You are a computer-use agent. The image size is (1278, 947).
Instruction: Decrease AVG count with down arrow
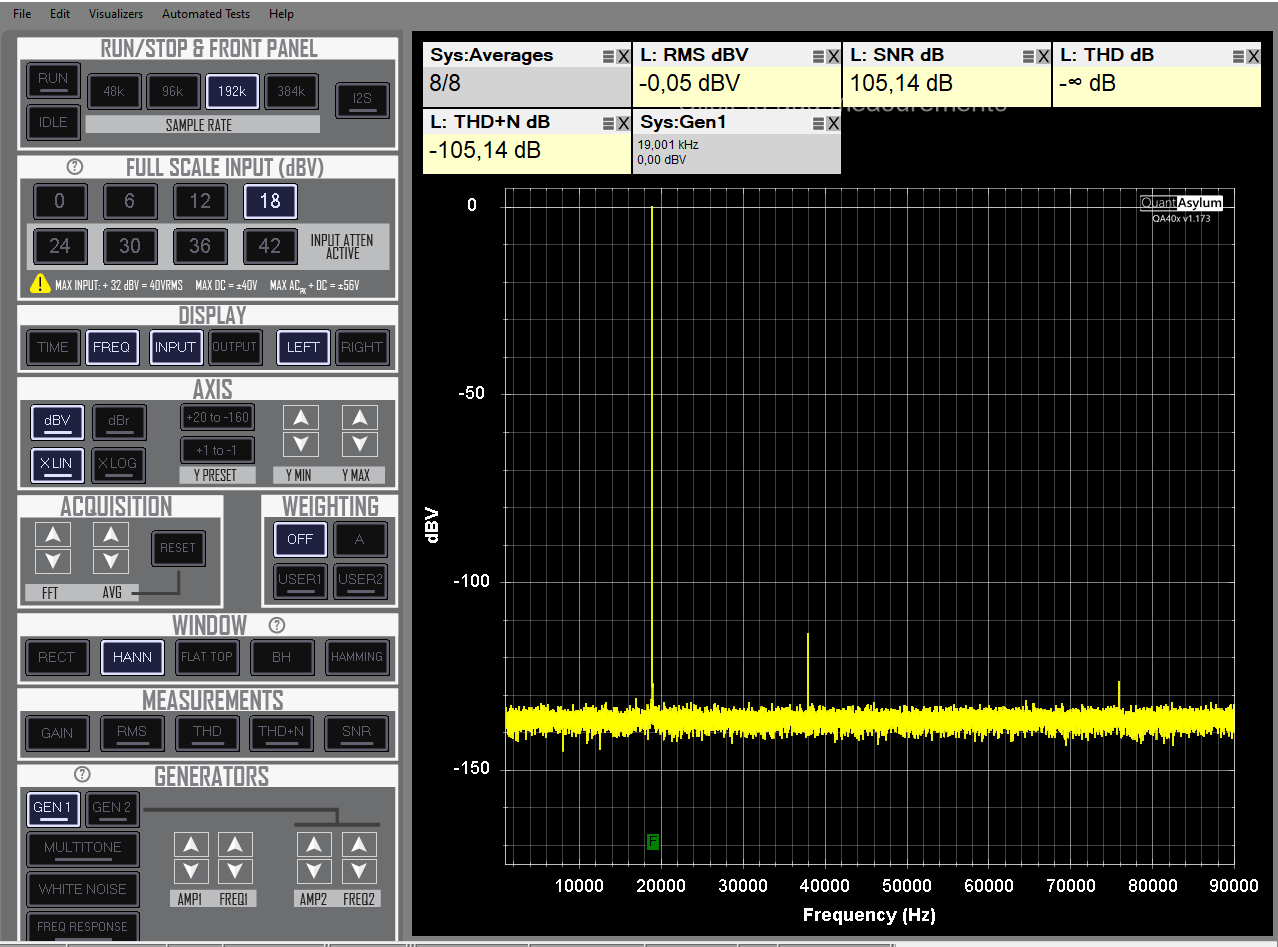(111, 561)
